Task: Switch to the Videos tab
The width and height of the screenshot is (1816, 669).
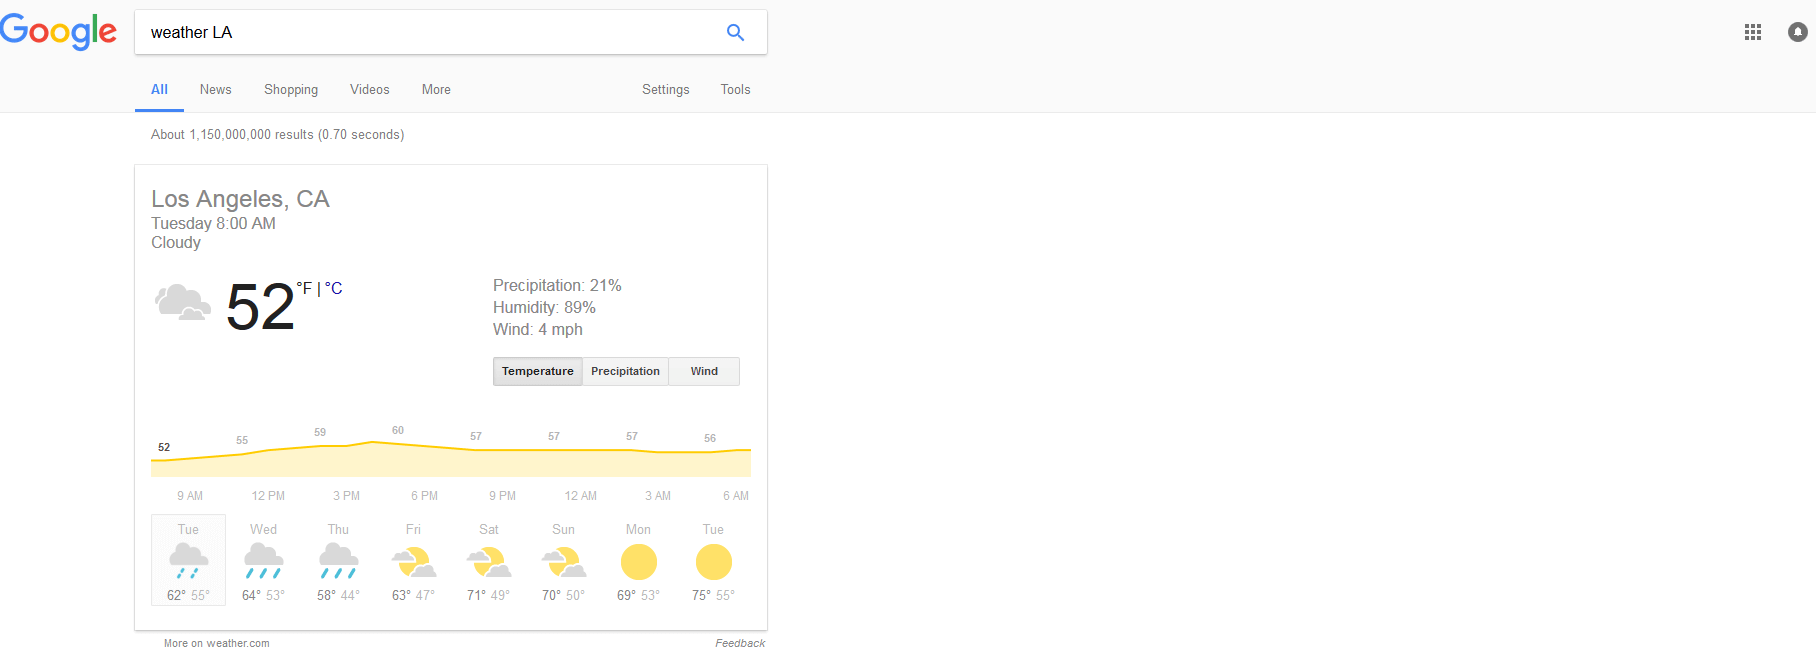Action: click(x=369, y=89)
